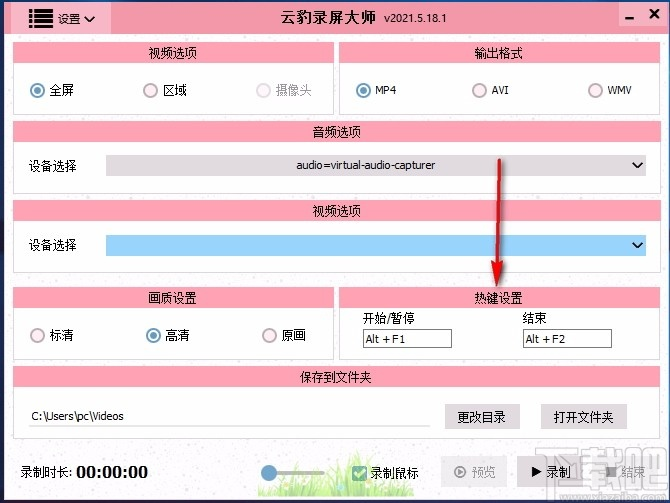
Task: Click the 录制时长 00:00:00 timer text
Action: [x=84, y=472]
